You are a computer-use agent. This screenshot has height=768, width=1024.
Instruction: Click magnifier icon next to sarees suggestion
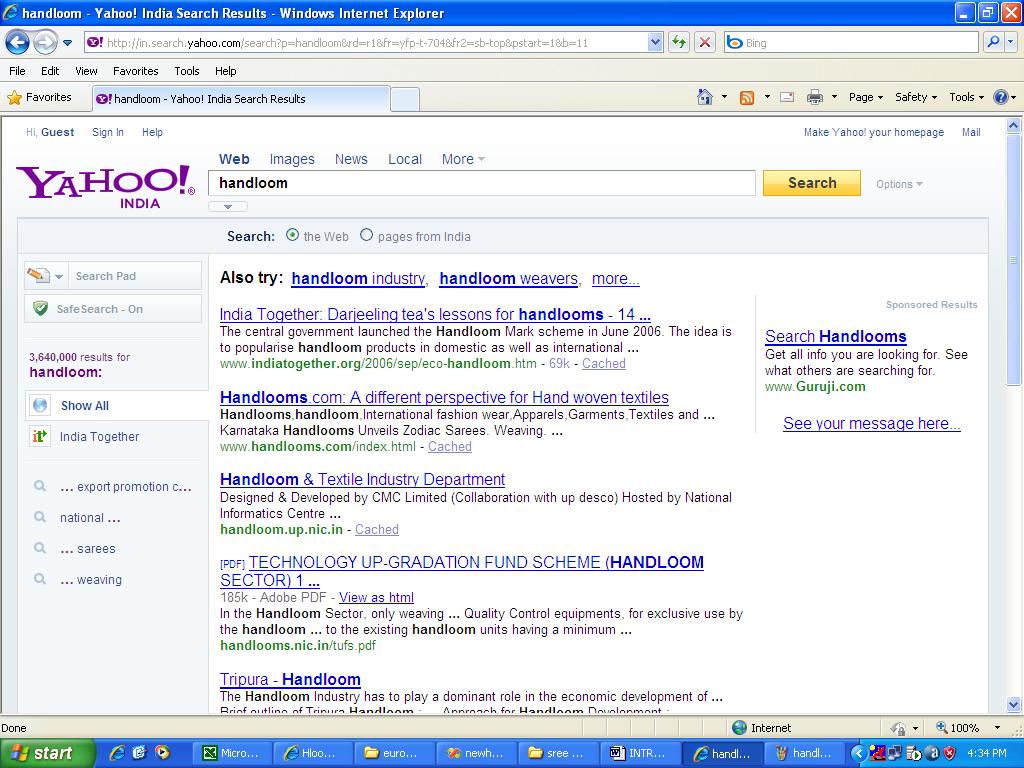(x=40, y=548)
